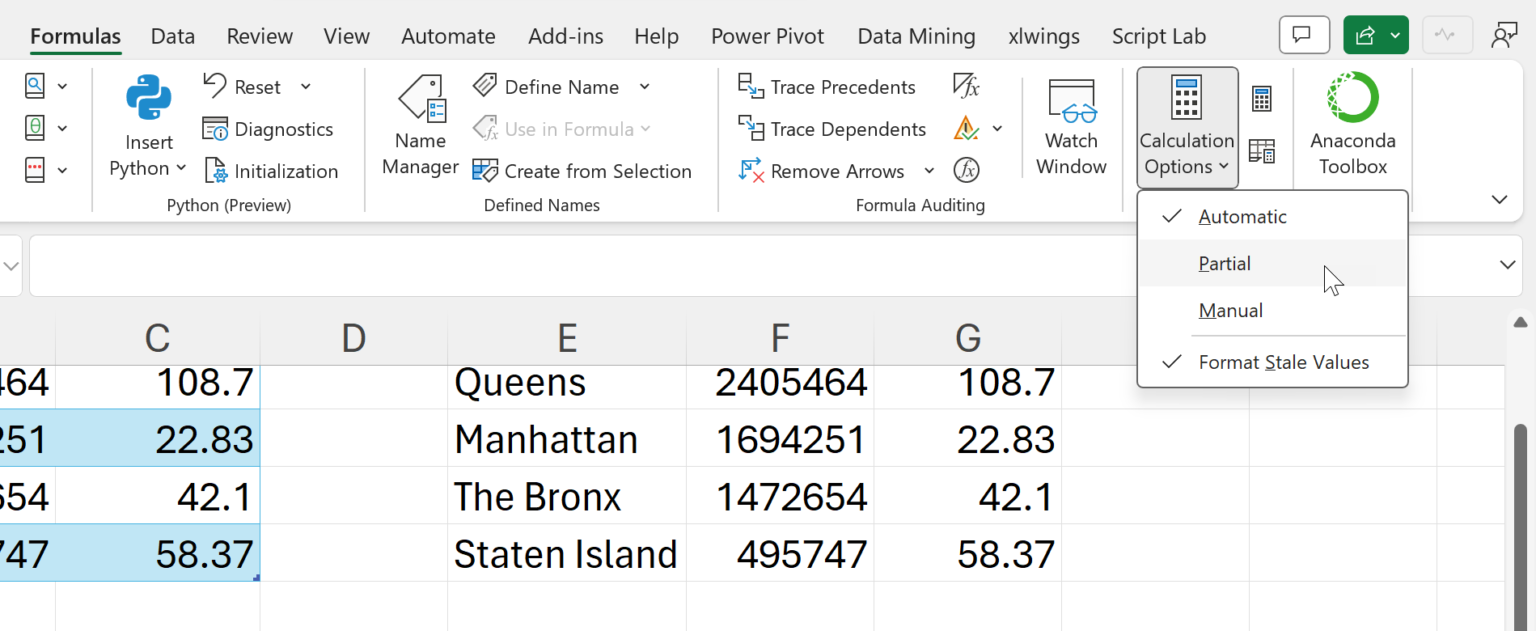Open the Error Checking dropdown arrow
Screen dimensions: 1536x631
coord(997,129)
